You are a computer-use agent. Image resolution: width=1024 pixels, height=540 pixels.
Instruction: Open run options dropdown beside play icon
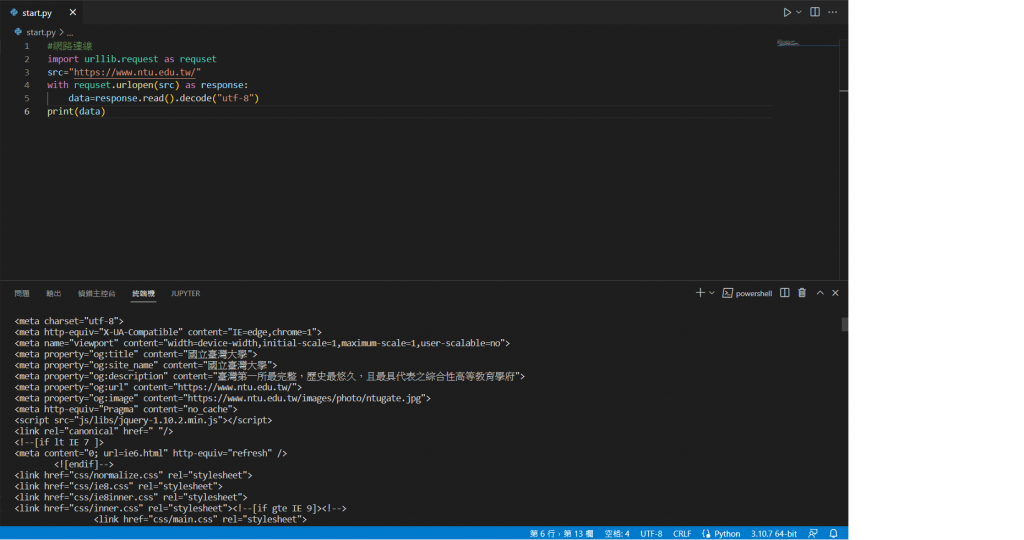point(799,12)
